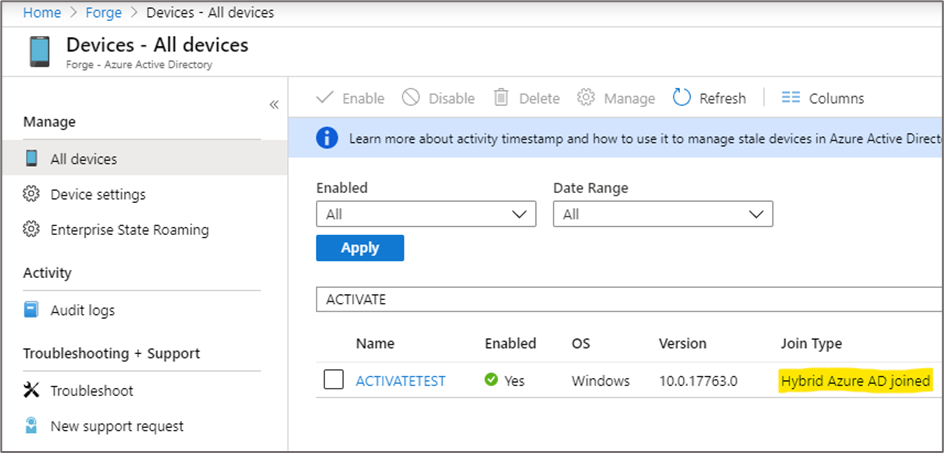Click the Home breadcrumb link

tap(41, 12)
